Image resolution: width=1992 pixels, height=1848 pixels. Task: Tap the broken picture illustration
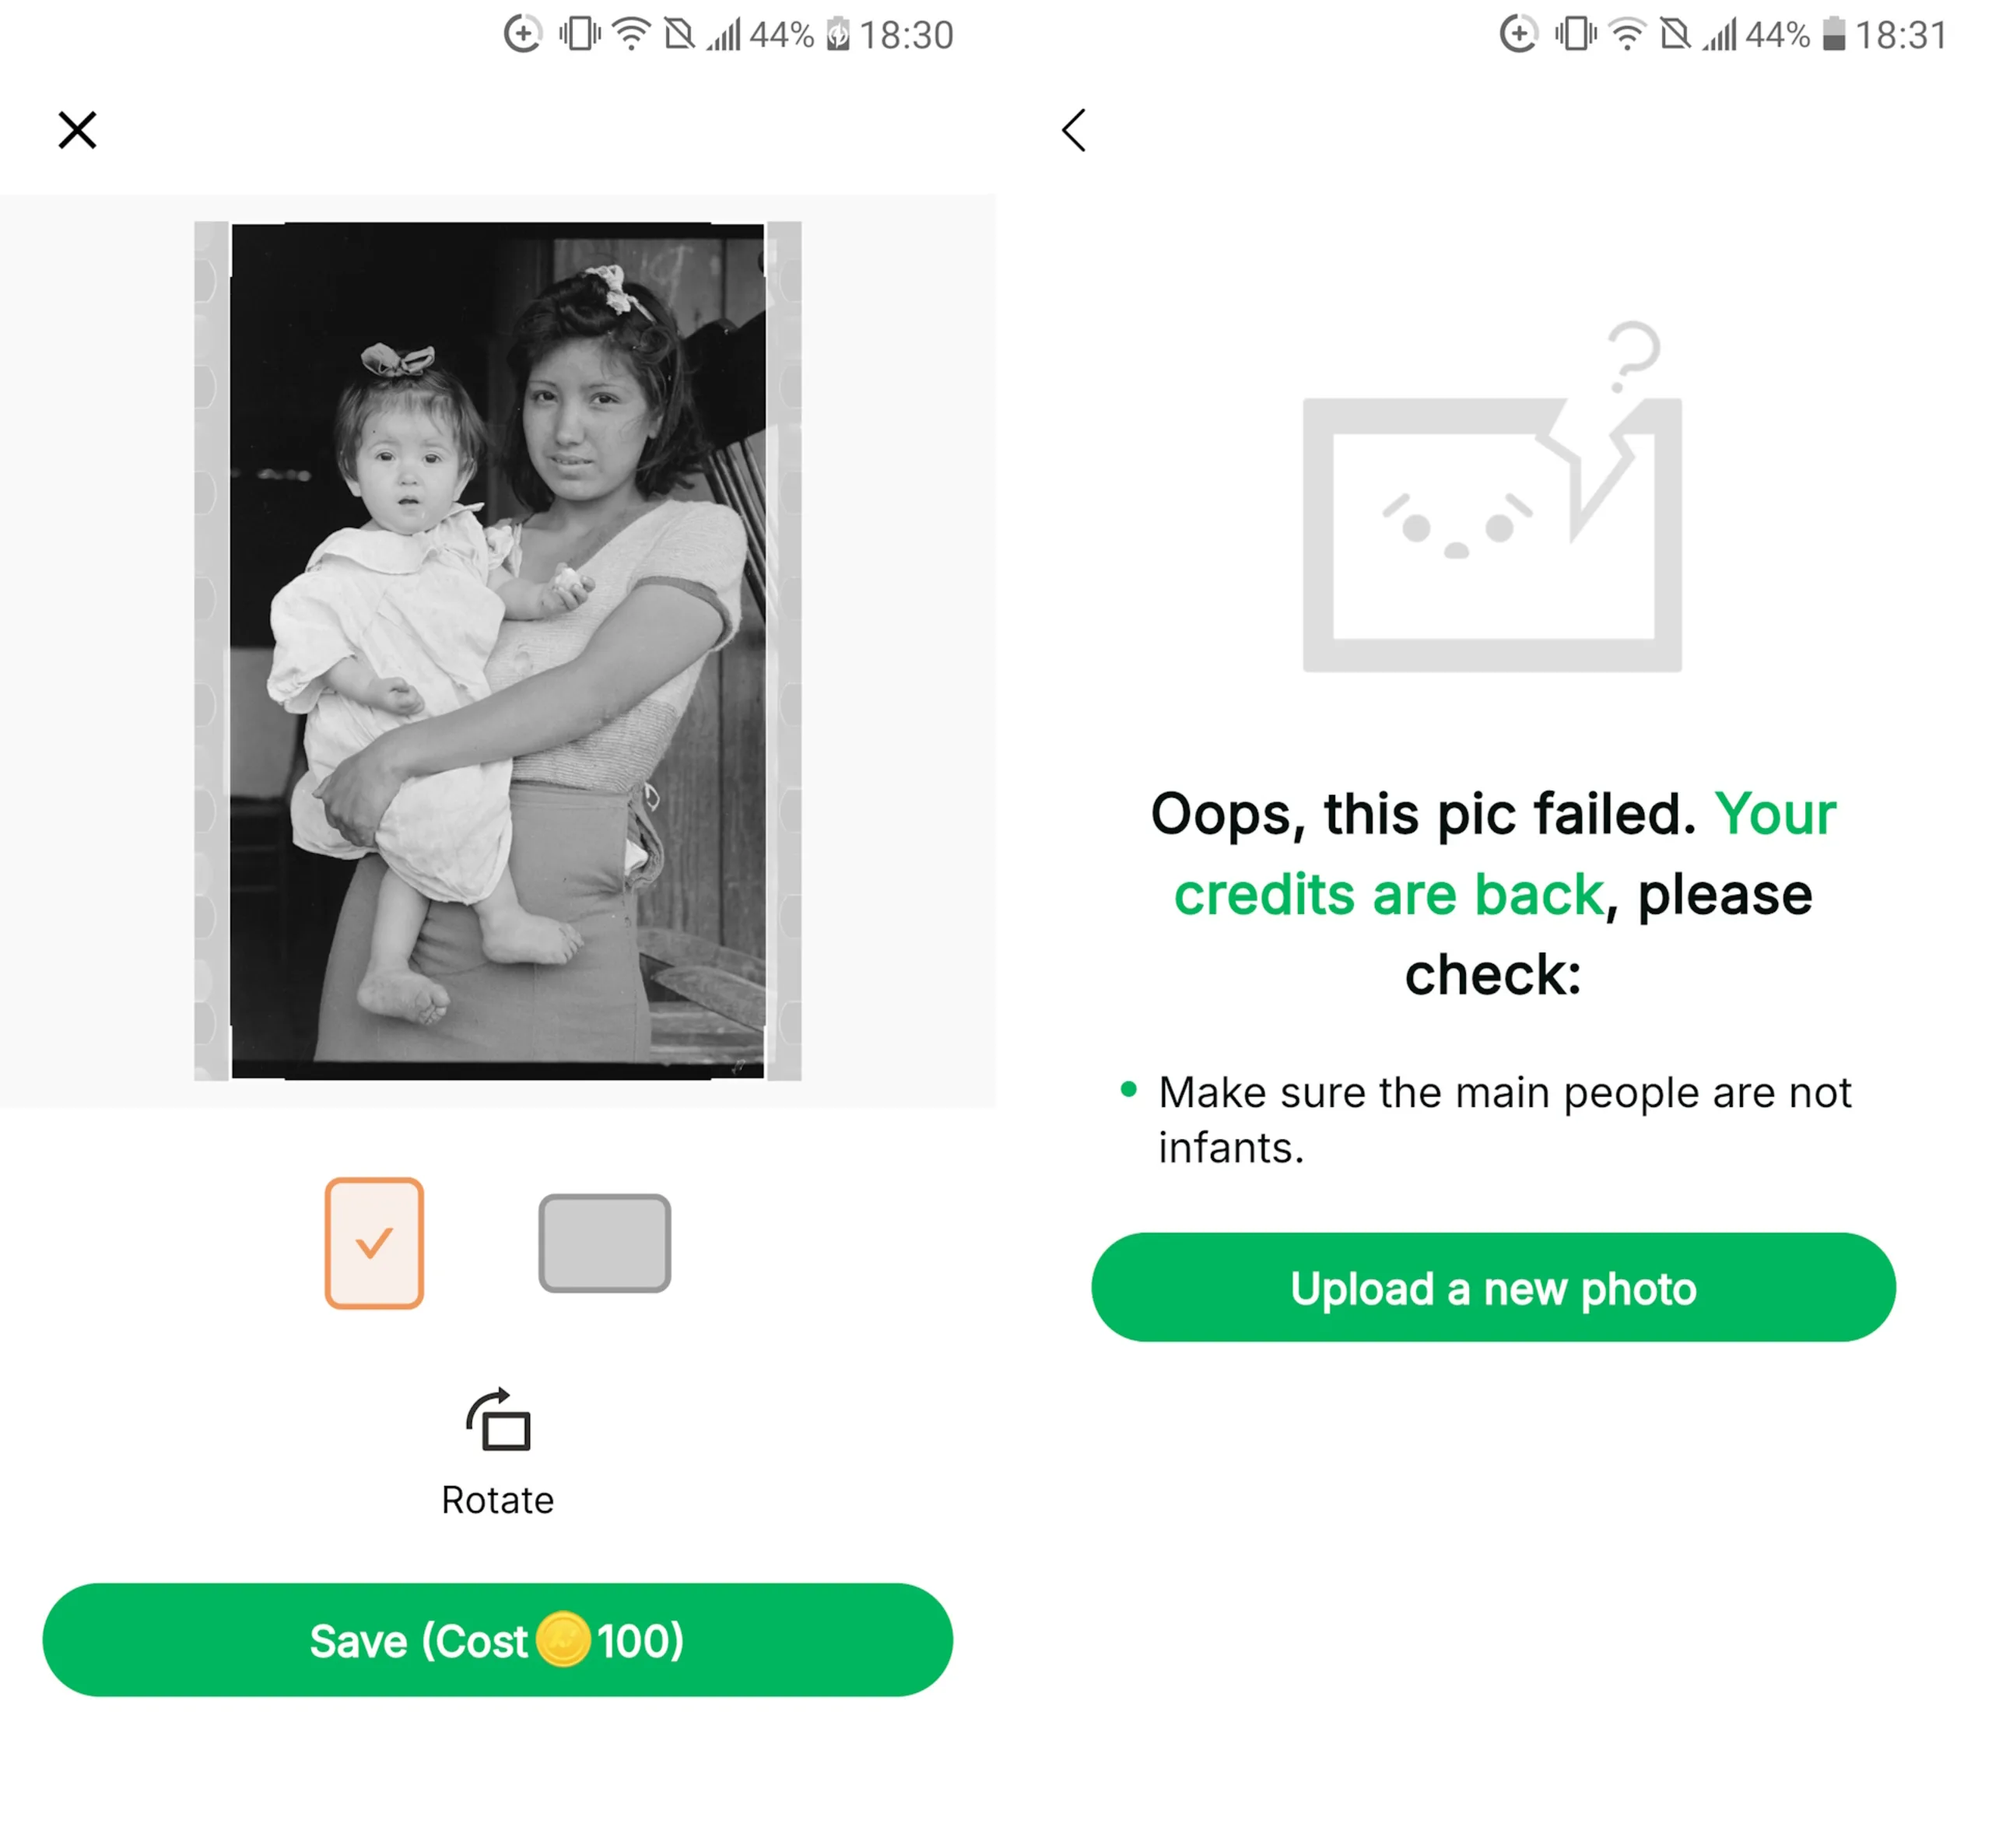click(1492, 530)
